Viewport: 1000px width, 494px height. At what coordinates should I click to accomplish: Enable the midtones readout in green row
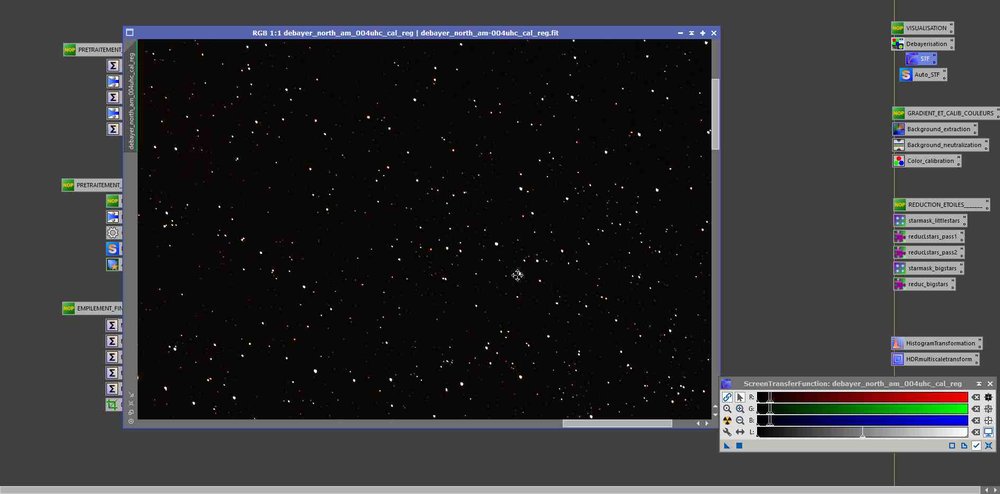tap(989, 409)
